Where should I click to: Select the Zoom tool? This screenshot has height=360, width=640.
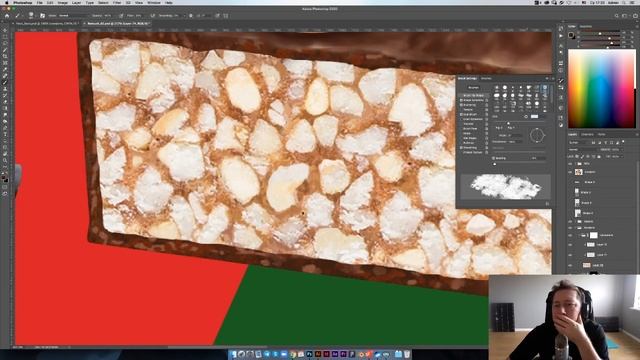[x=5, y=160]
